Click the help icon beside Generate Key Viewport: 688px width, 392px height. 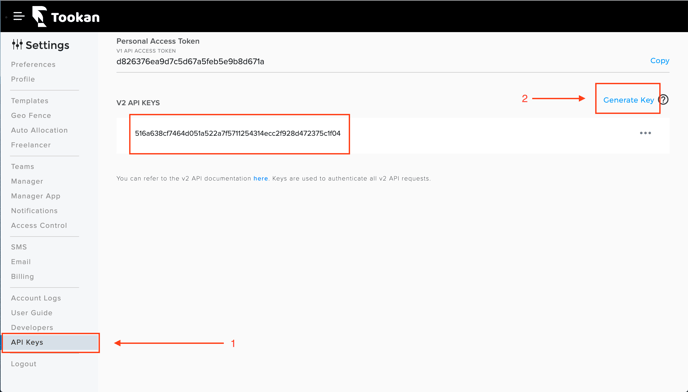pyautogui.click(x=663, y=100)
